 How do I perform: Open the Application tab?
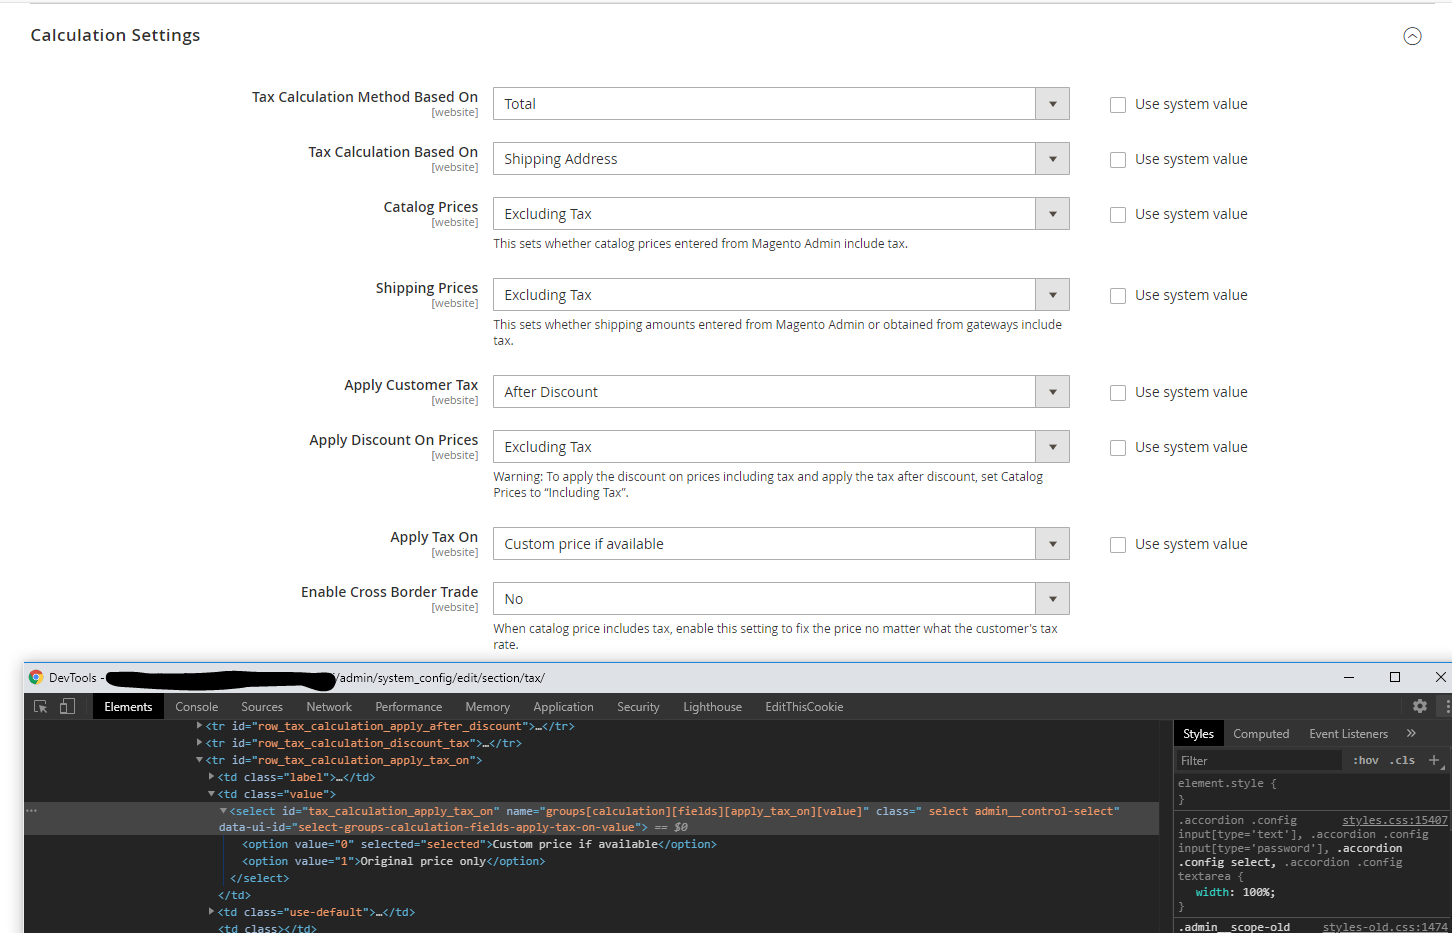(x=563, y=707)
